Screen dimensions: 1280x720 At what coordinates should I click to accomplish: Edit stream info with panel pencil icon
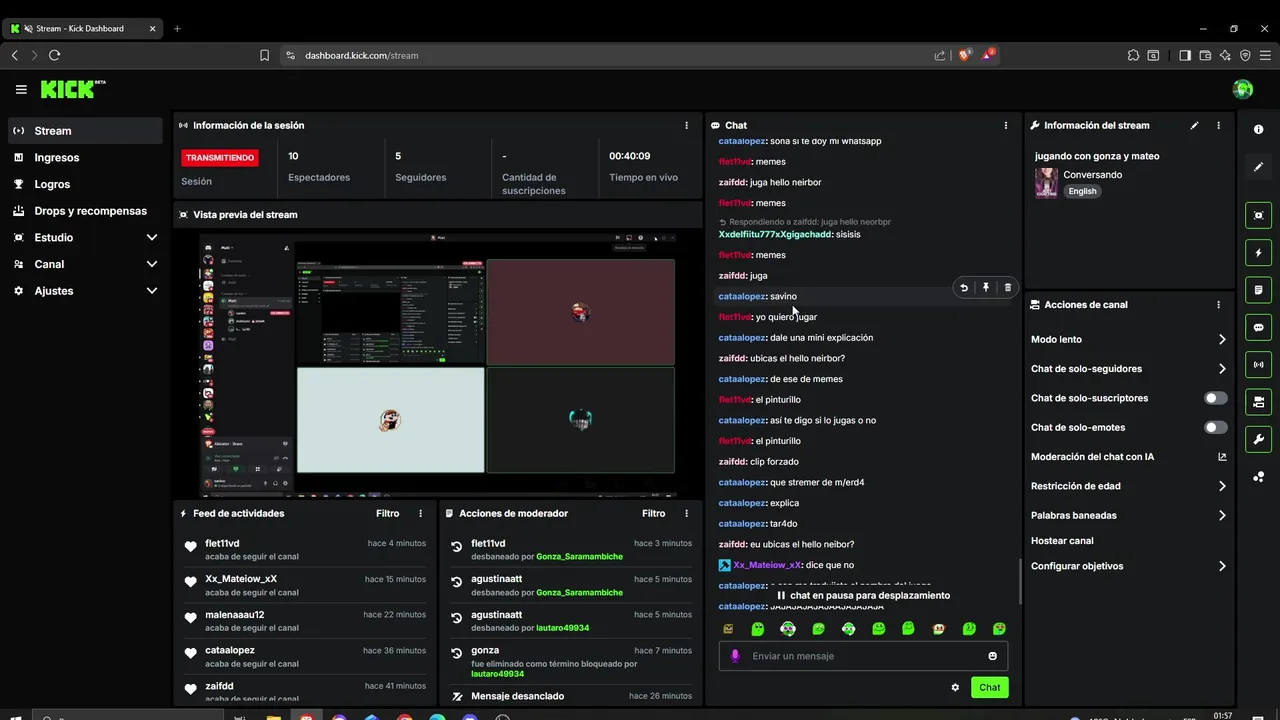pyautogui.click(x=1194, y=126)
